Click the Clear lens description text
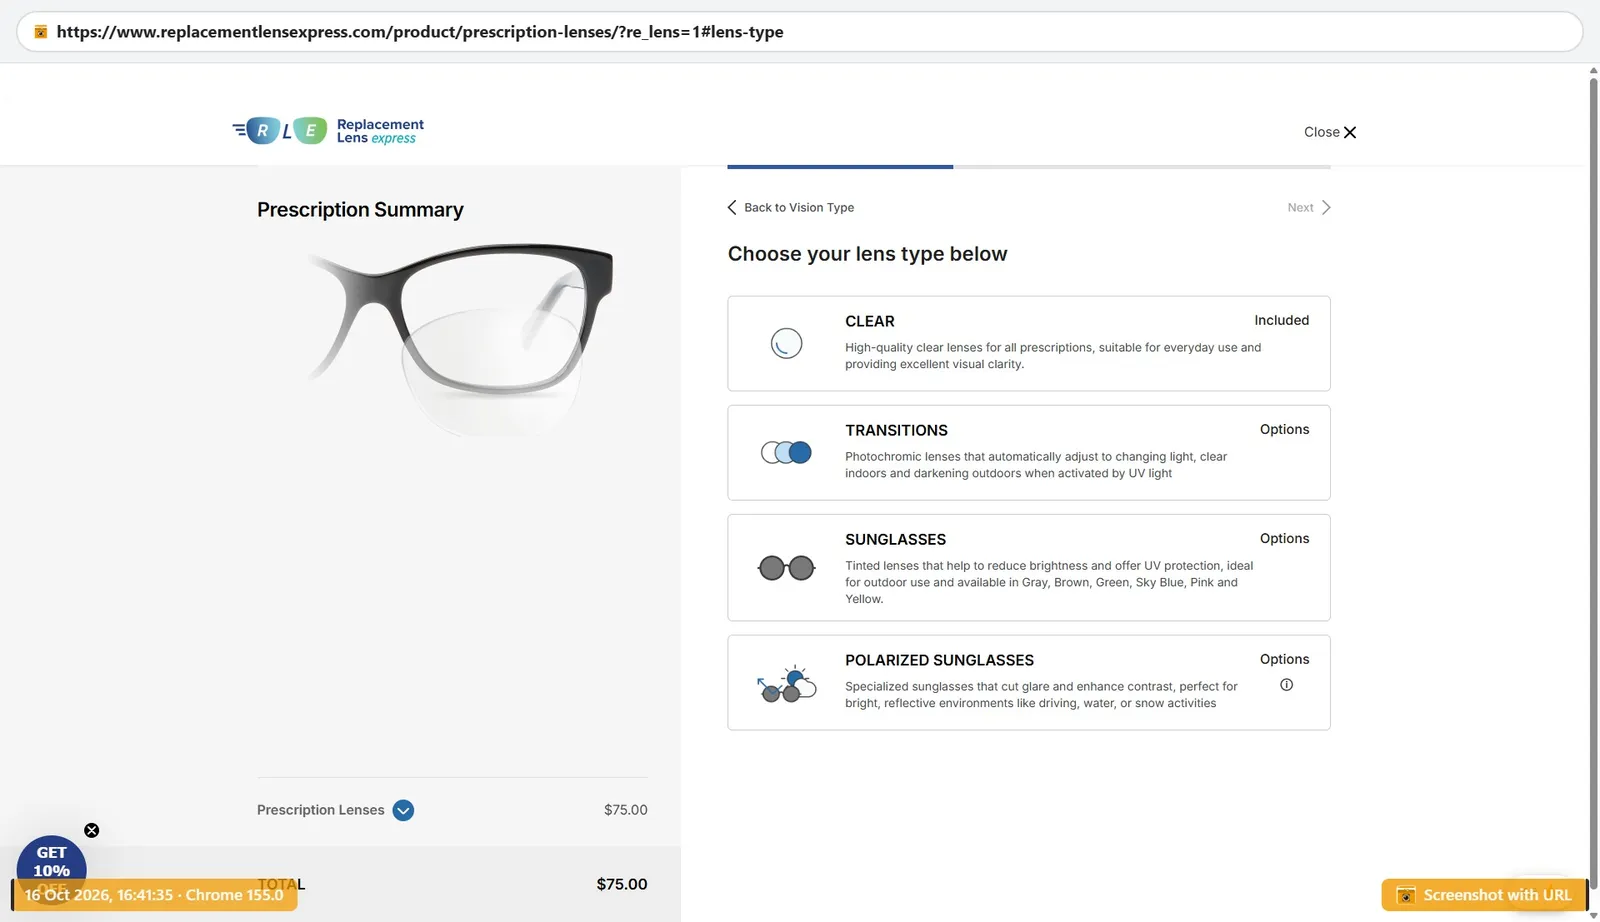 (1053, 356)
